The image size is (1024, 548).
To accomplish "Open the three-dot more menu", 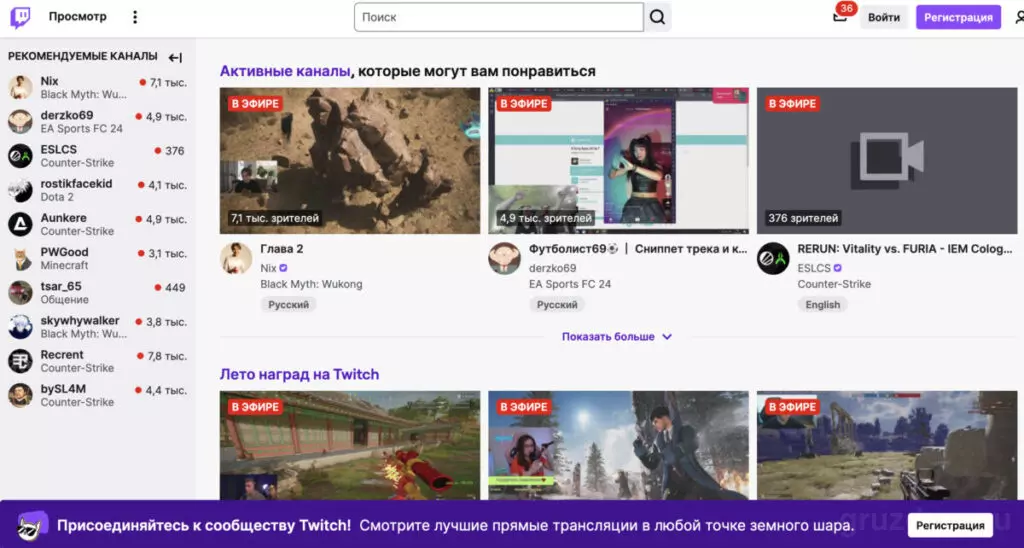I will point(135,17).
